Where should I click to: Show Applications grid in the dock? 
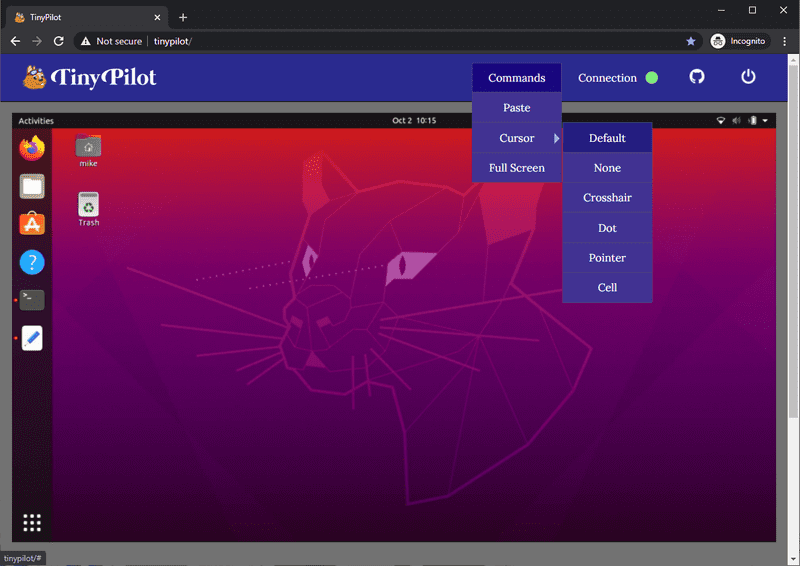click(x=32, y=523)
